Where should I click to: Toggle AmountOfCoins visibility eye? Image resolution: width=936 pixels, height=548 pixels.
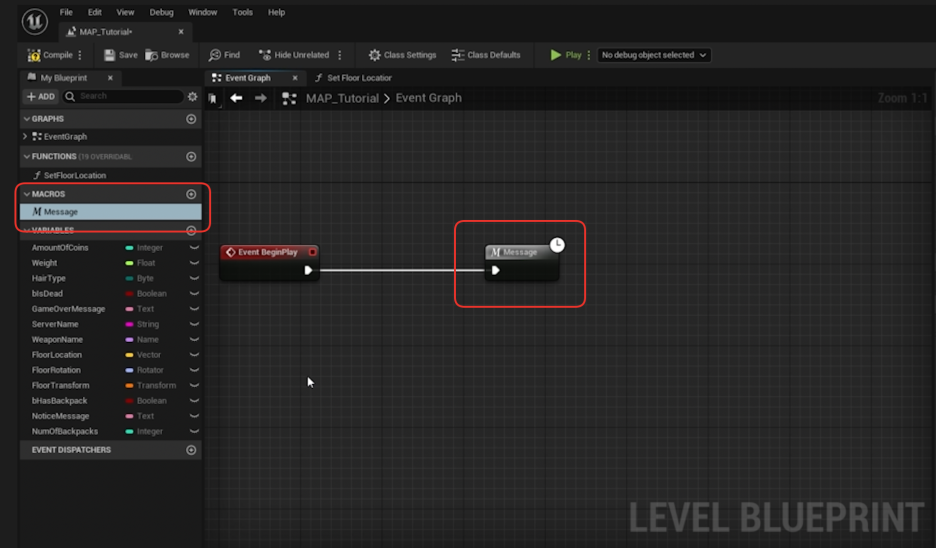194,248
